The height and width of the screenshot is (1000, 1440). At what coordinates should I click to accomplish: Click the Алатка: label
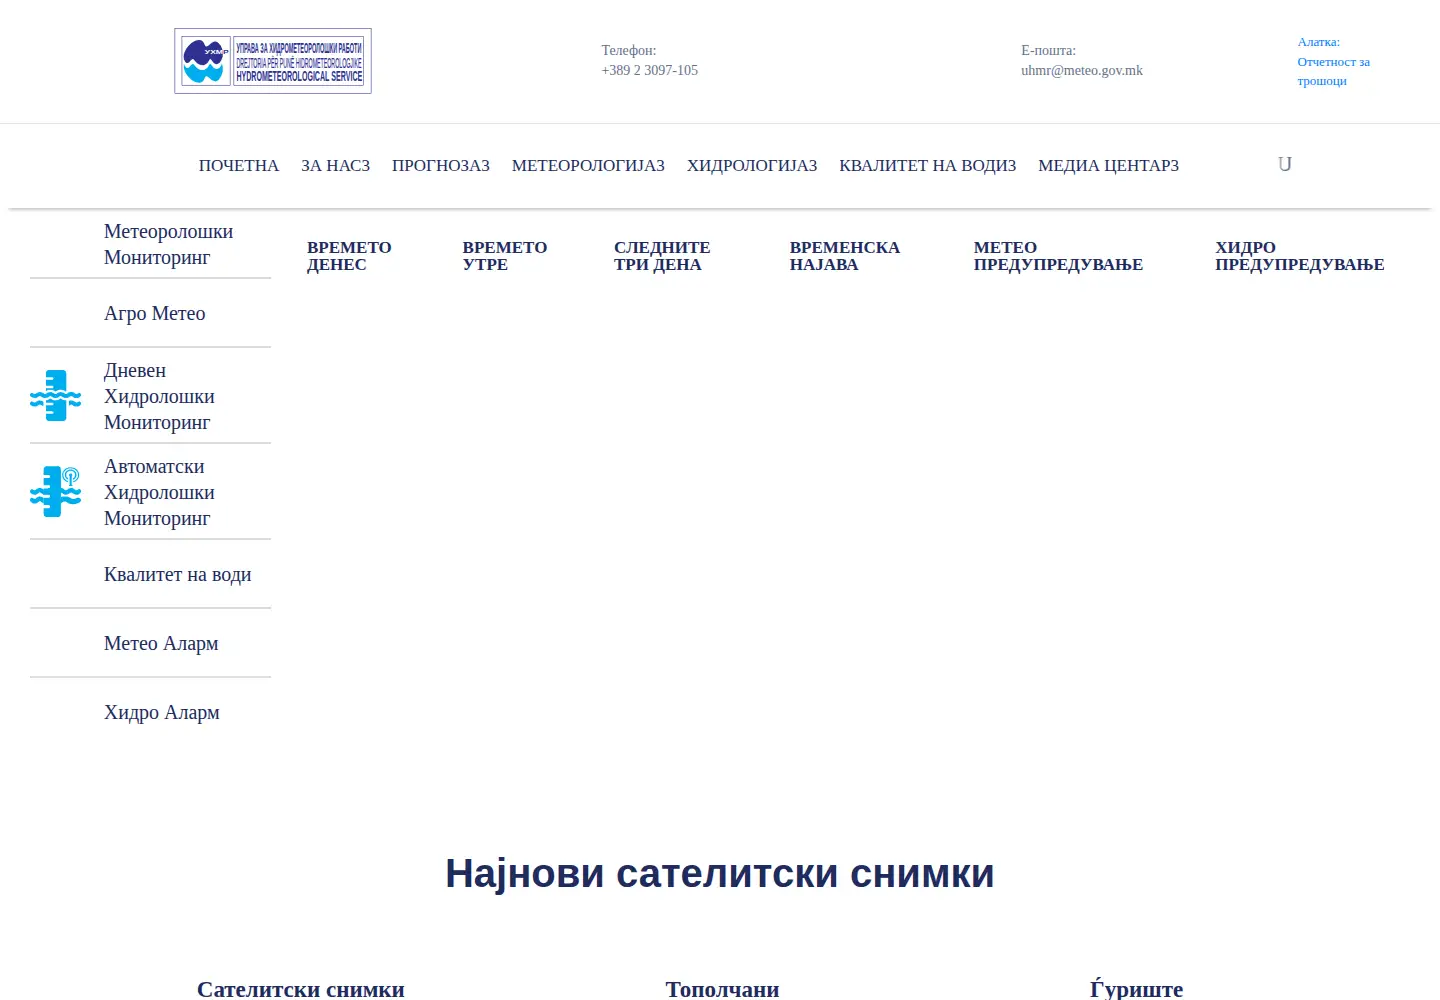(x=1319, y=42)
